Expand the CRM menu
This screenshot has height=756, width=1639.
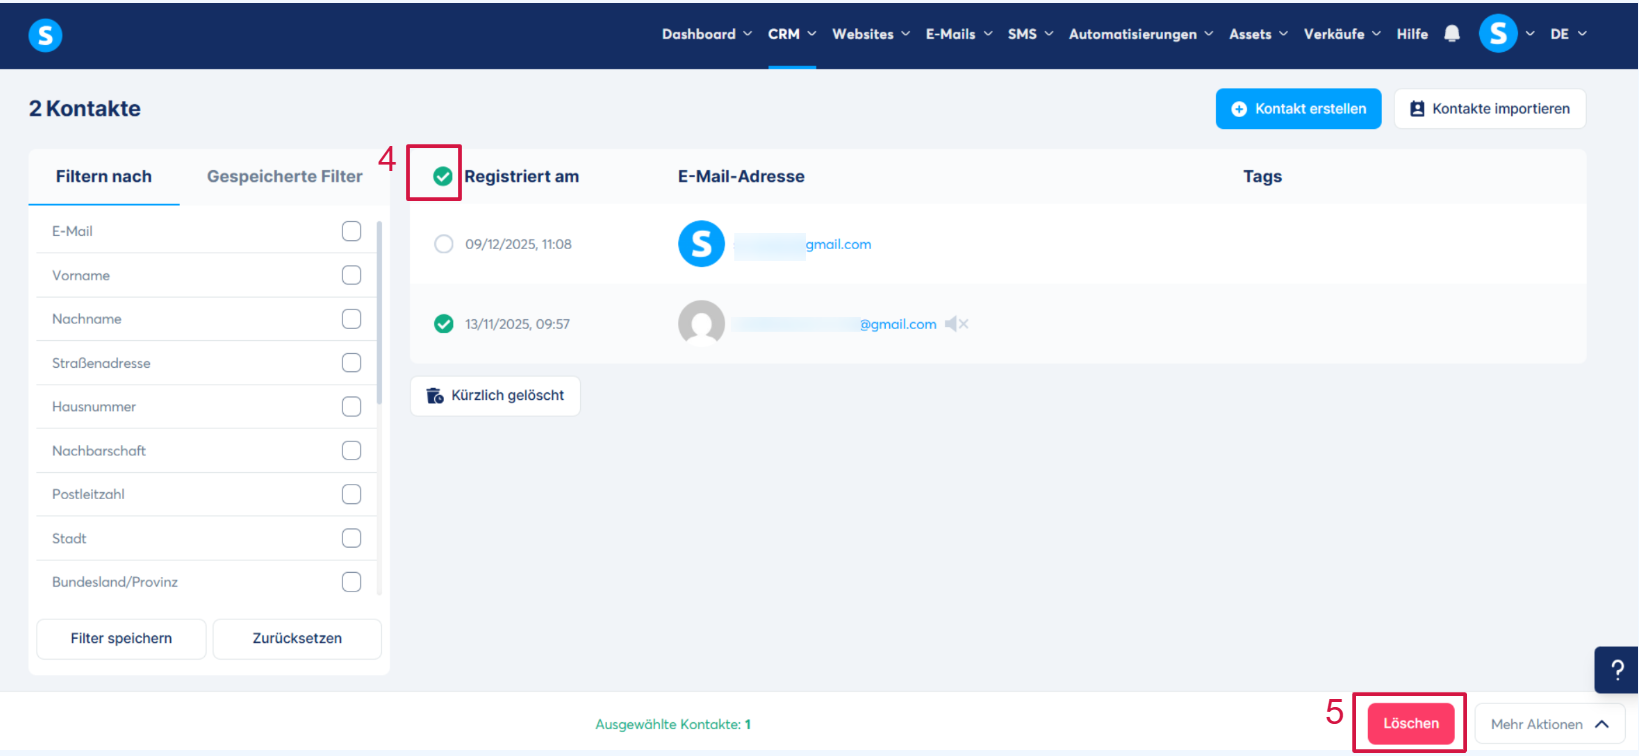coord(792,34)
